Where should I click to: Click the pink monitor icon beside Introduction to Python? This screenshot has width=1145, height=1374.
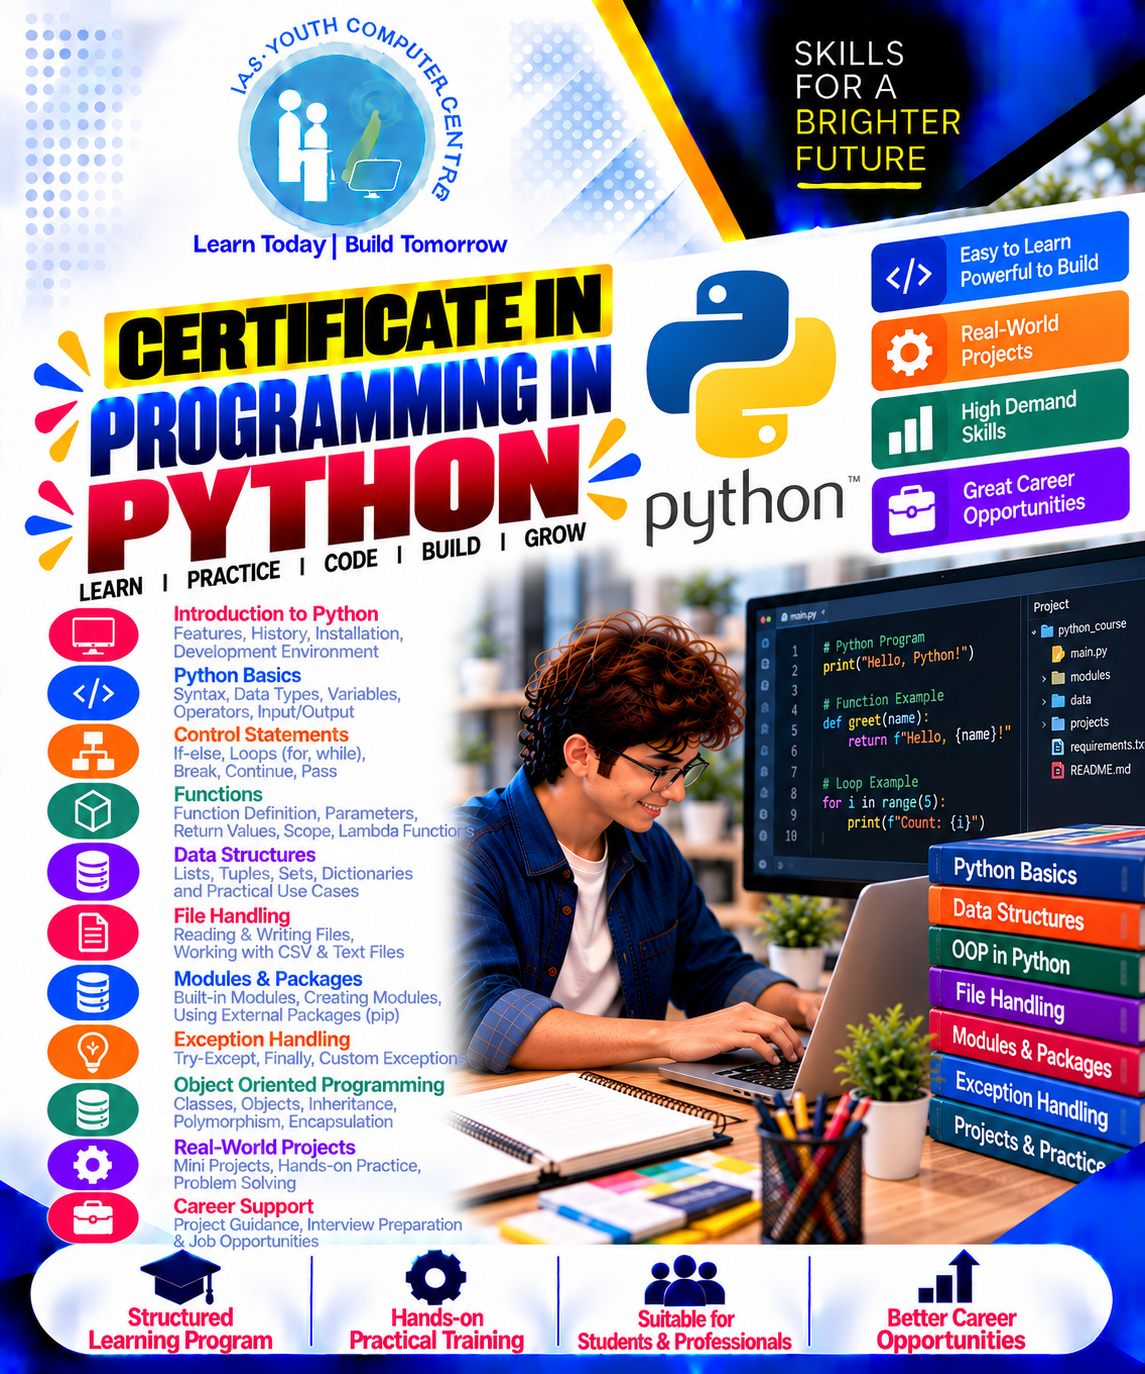click(93, 634)
